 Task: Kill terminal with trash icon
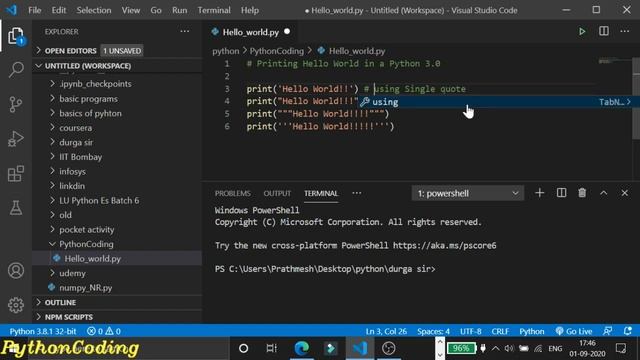[x=582, y=193]
